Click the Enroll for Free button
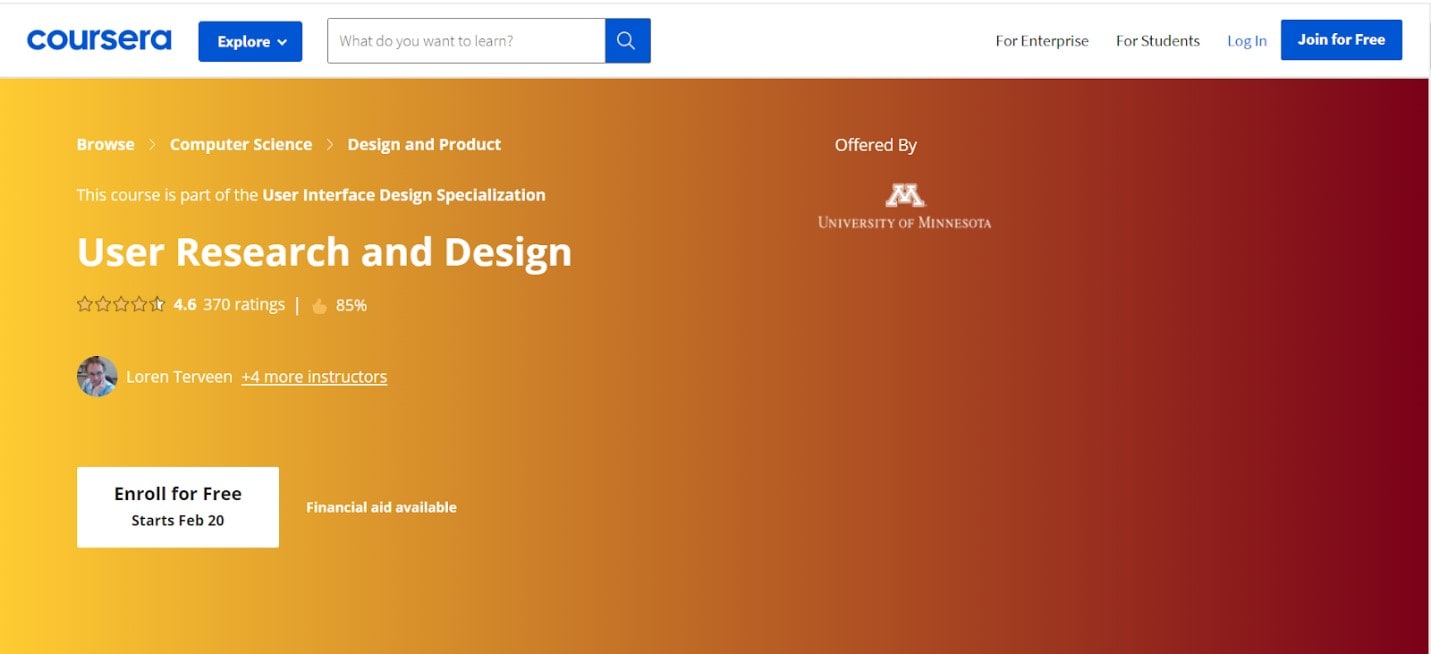The height and width of the screenshot is (654, 1431). (x=178, y=506)
